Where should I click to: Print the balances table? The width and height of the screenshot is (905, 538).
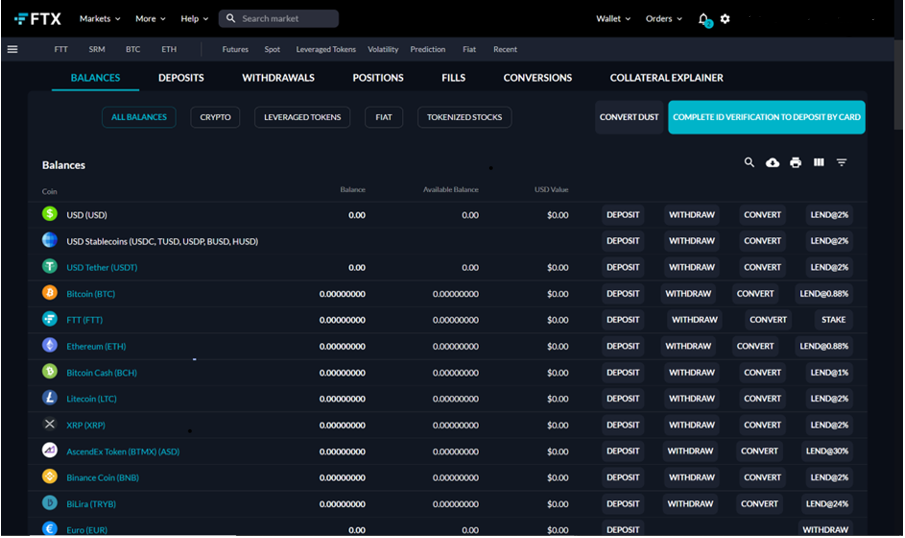pos(795,162)
